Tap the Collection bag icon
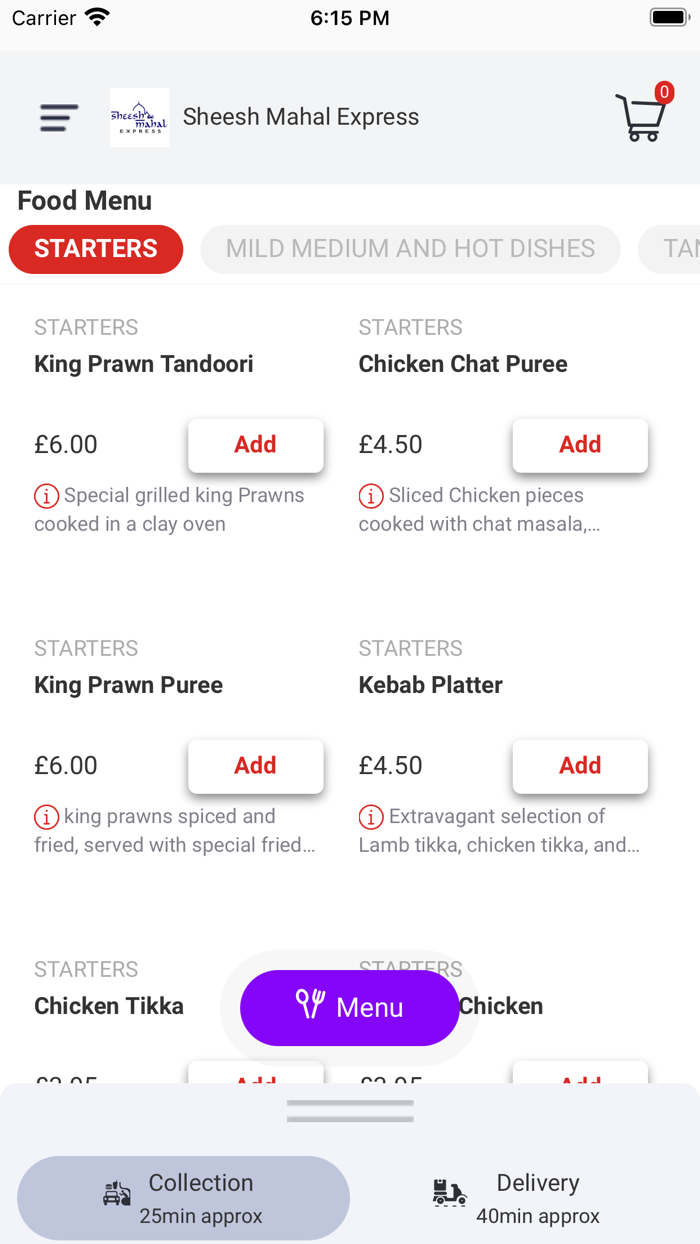Viewport: 700px width, 1244px height. (x=118, y=1193)
